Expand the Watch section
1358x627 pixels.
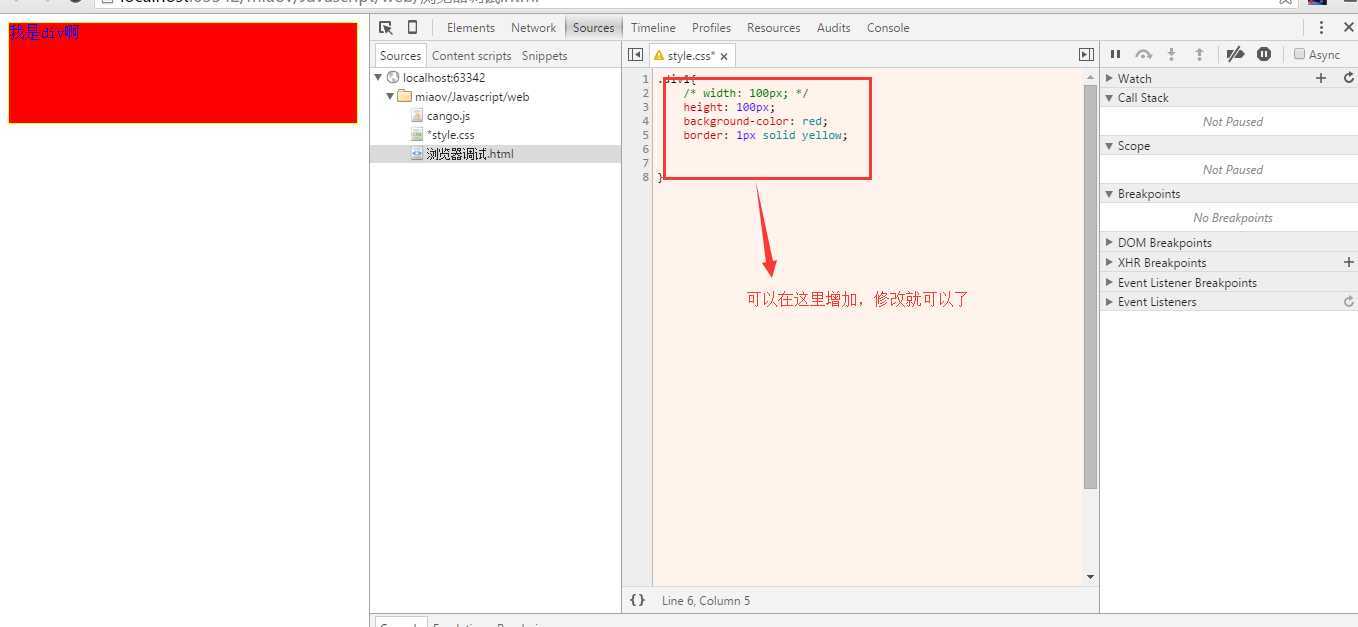pos(1109,78)
